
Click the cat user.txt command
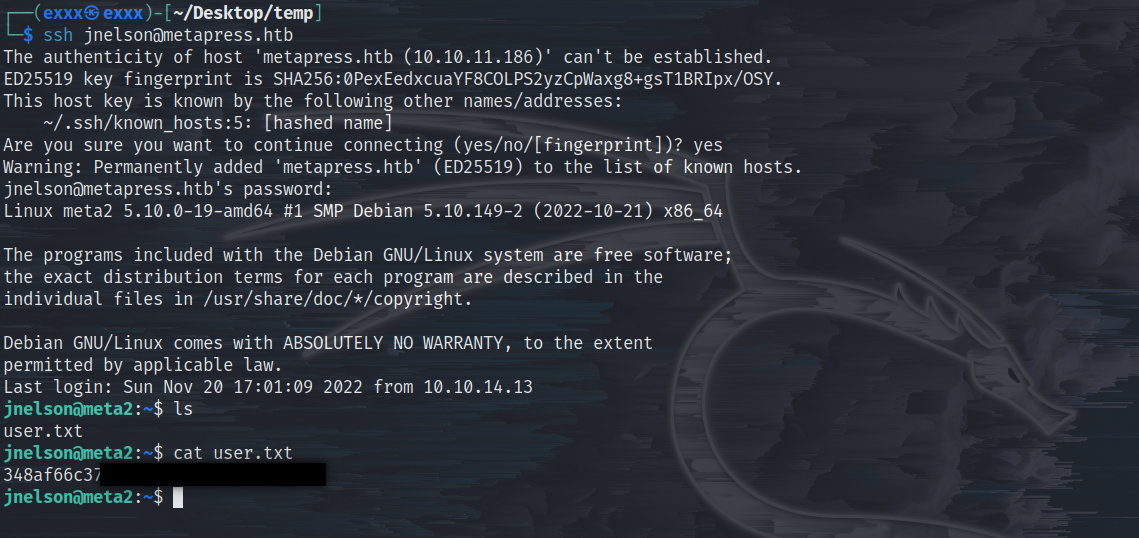pos(232,454)
